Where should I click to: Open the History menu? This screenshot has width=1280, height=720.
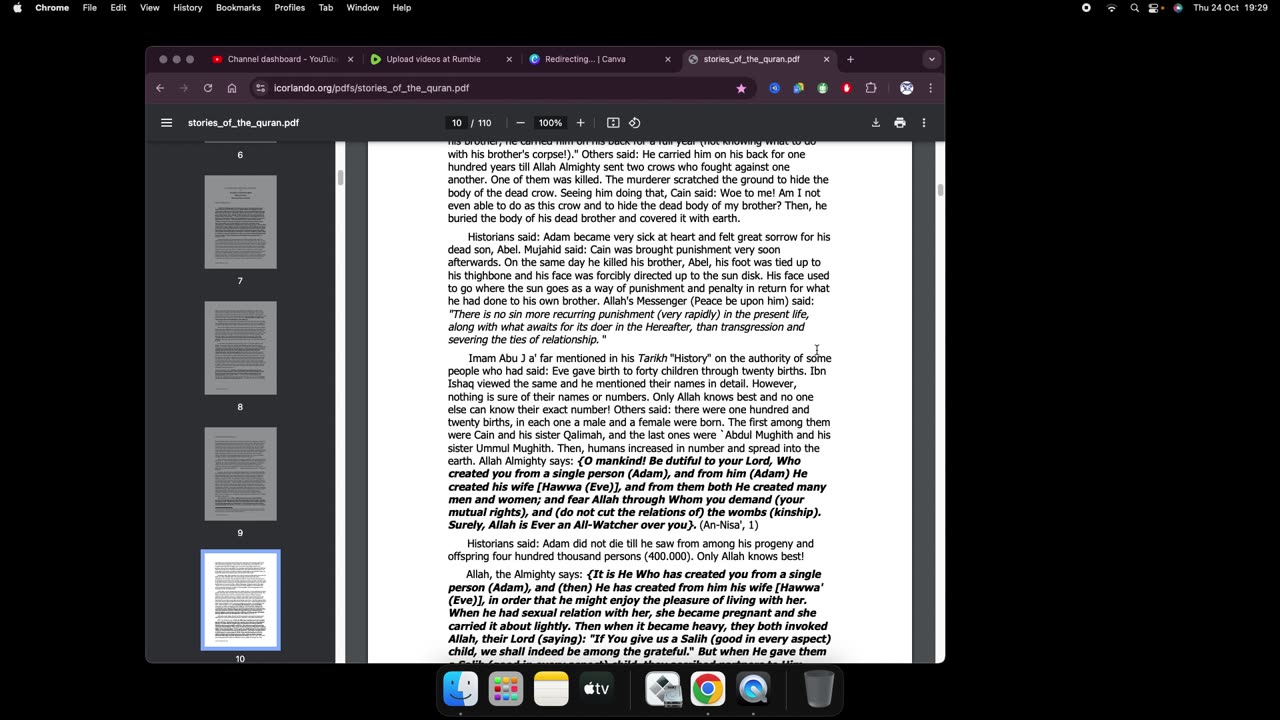[x=187, y=8]
